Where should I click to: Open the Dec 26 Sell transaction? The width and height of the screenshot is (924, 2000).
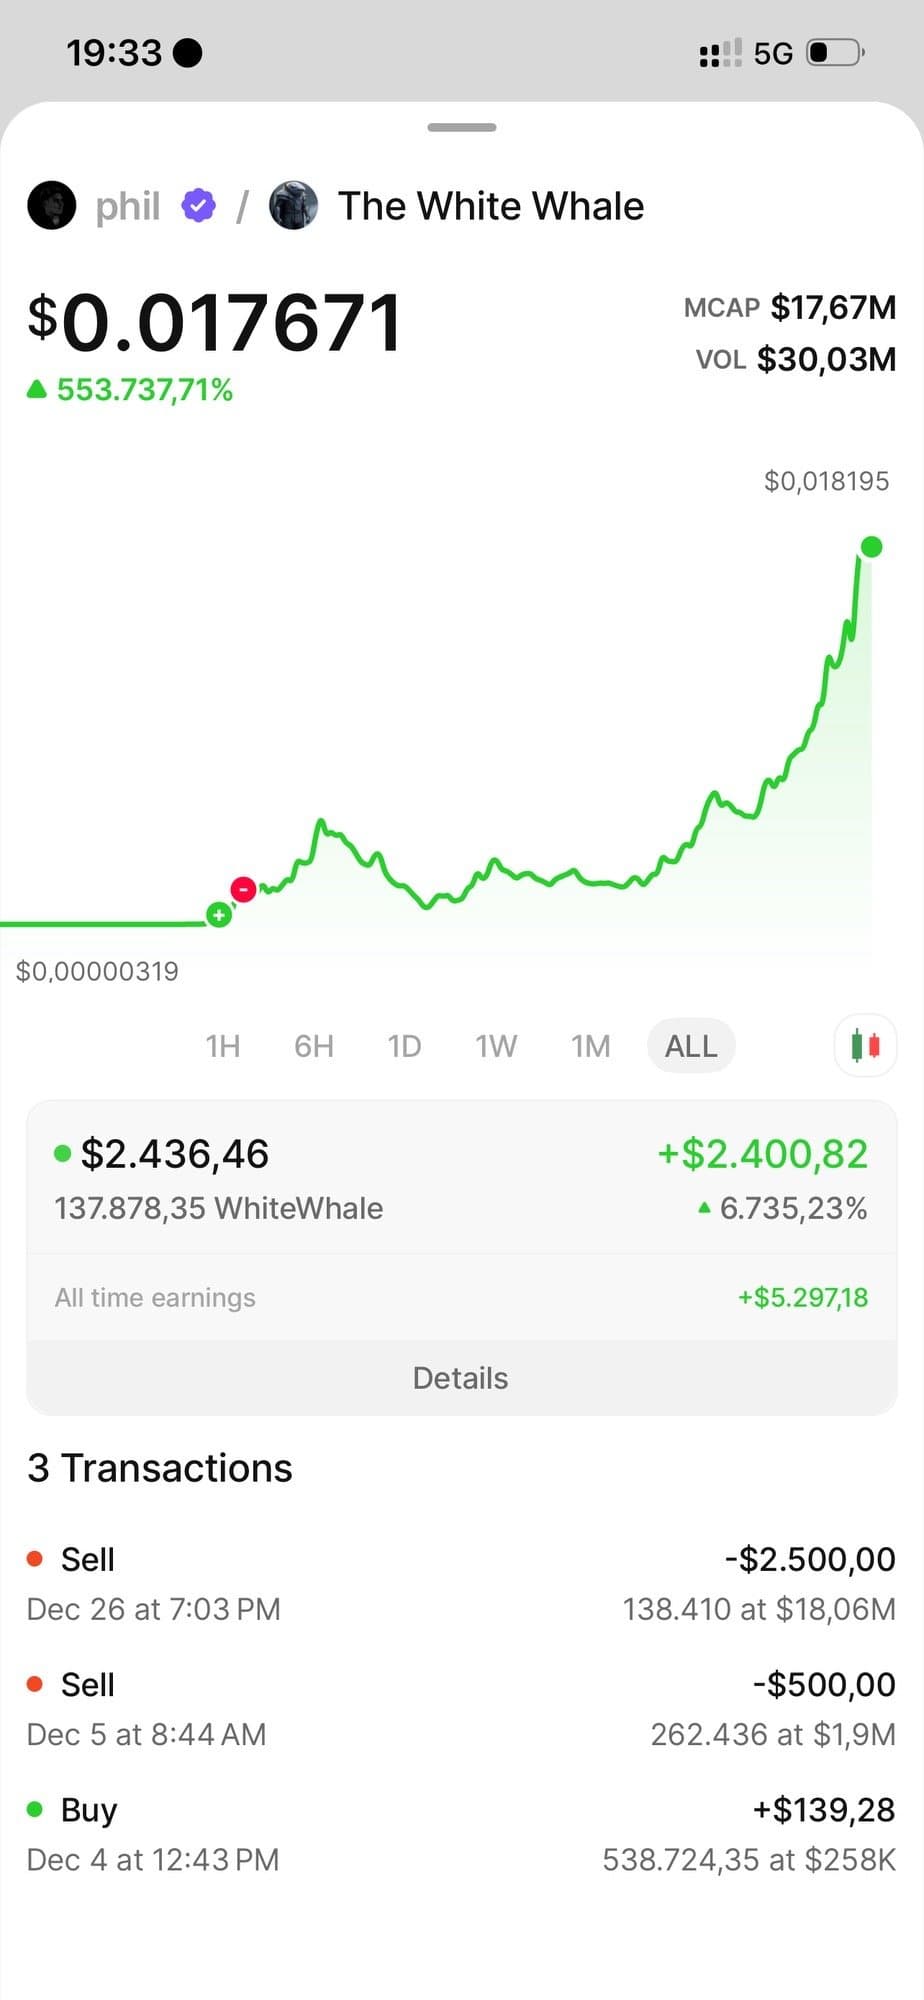coord(461,1583)
